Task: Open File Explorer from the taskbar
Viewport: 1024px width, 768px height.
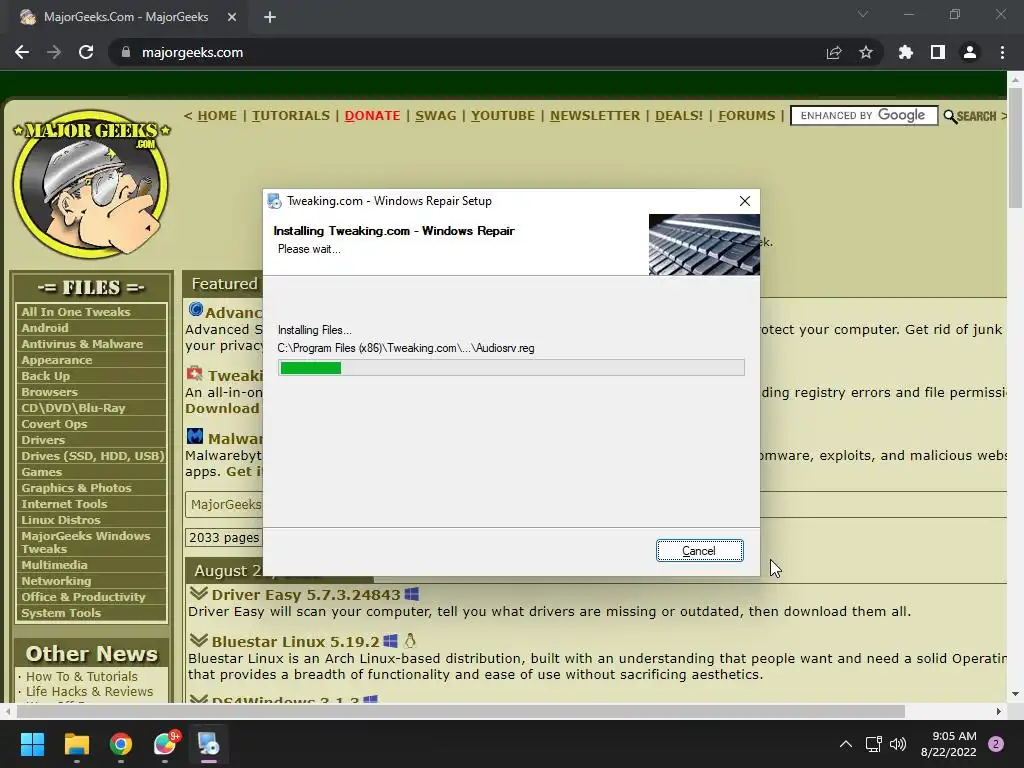Action: coord(76,744)
